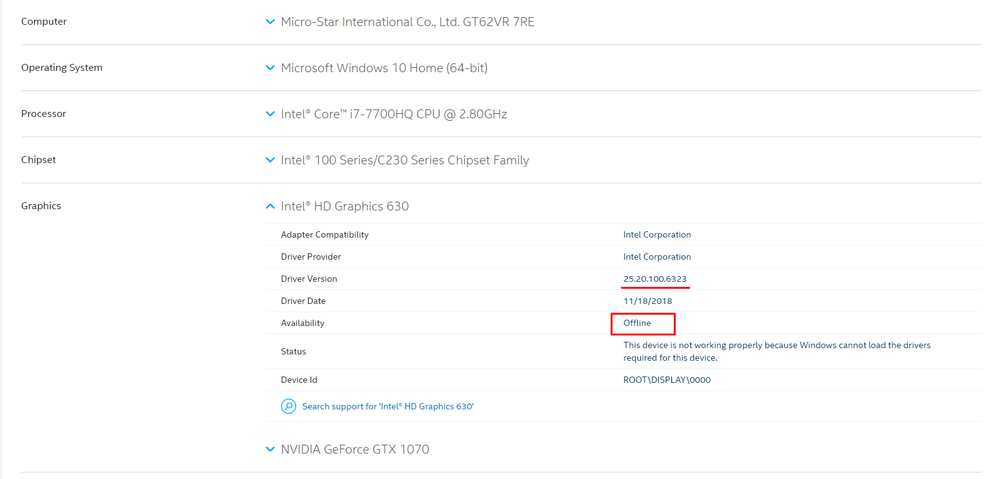Select the Device Id ROOT\DISPLAY\0000 value
This screenshot has width=999, height=479.
666,380
